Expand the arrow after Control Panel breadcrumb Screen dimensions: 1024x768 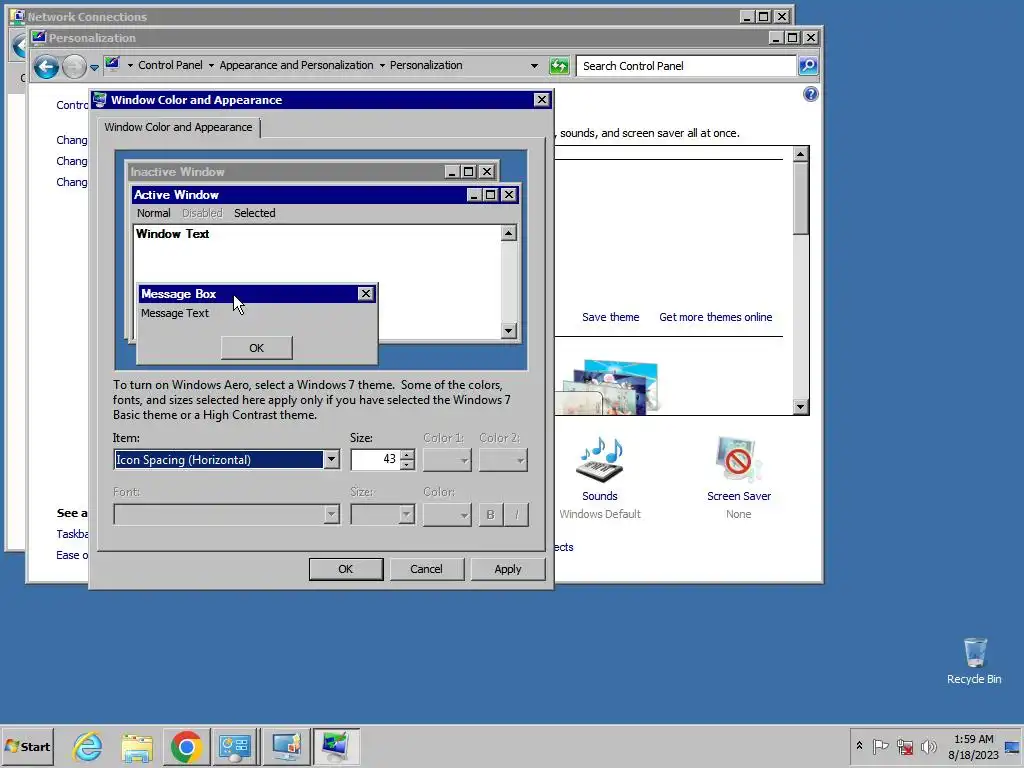[211, 65]
